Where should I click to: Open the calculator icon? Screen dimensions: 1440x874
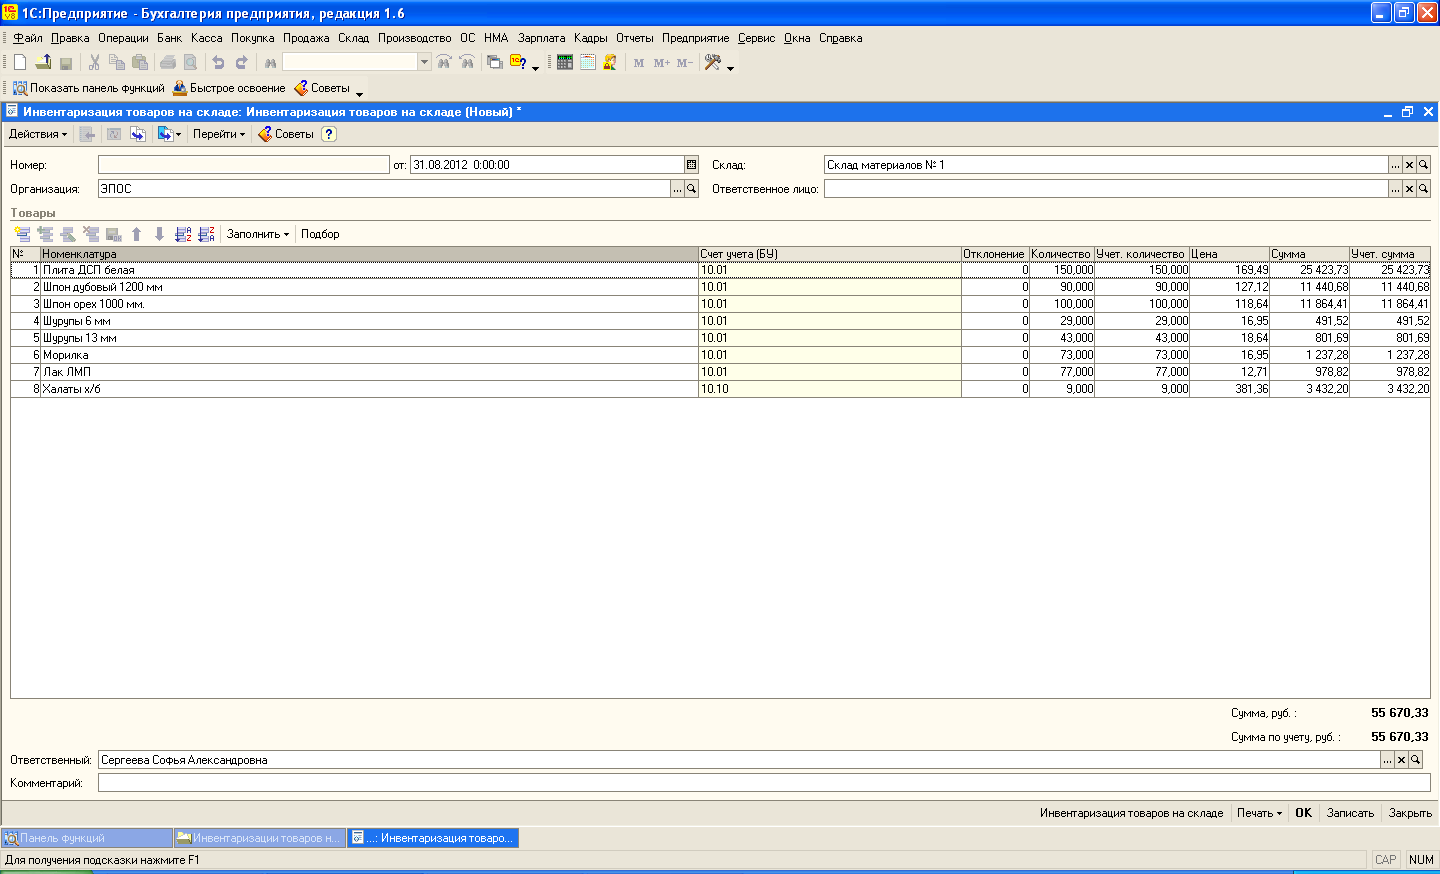click(565, 62)
